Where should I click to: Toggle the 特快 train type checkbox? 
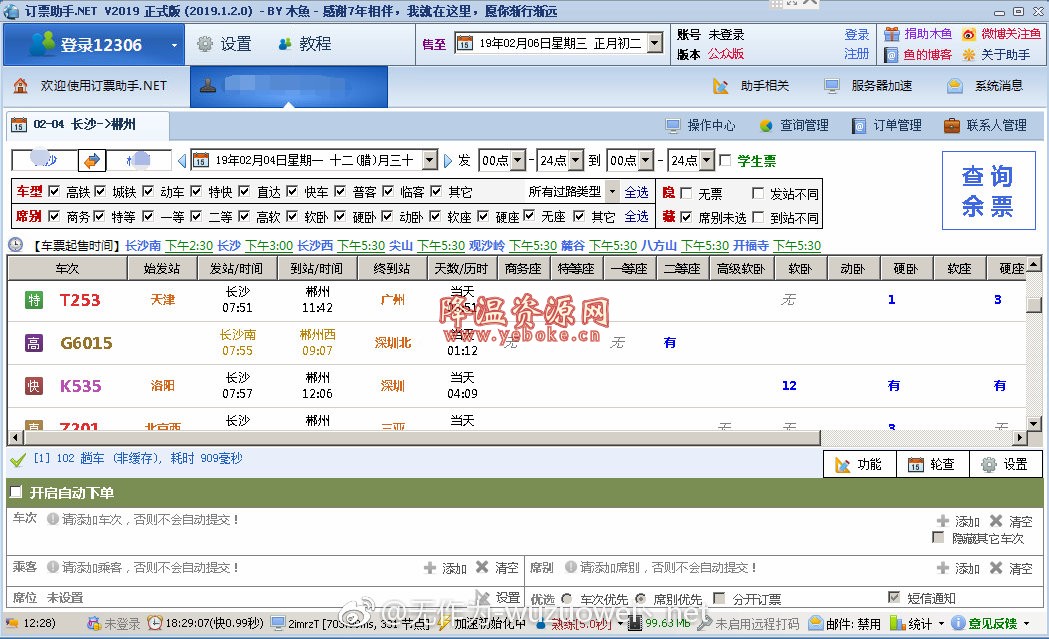196,191
